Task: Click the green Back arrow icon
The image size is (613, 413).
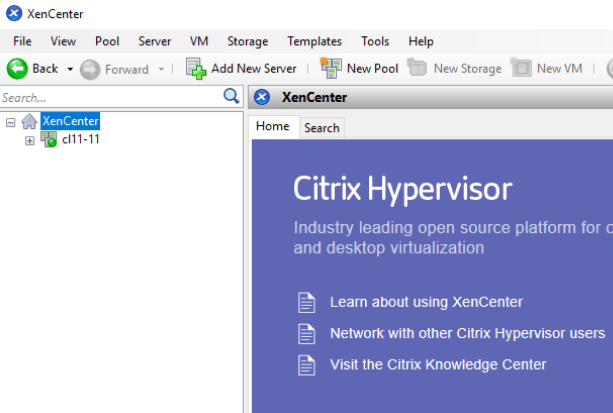Action: [17, 69]
